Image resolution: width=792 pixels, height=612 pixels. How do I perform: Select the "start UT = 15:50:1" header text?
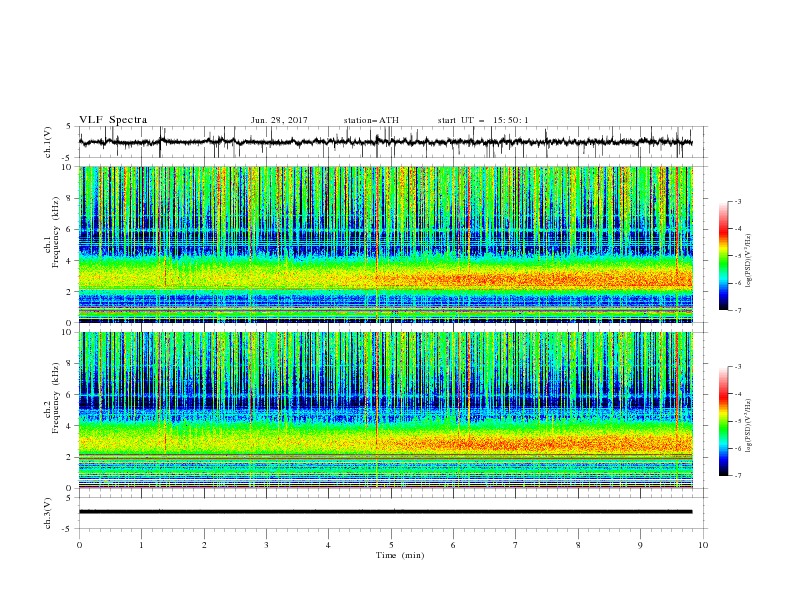(483, 120)
